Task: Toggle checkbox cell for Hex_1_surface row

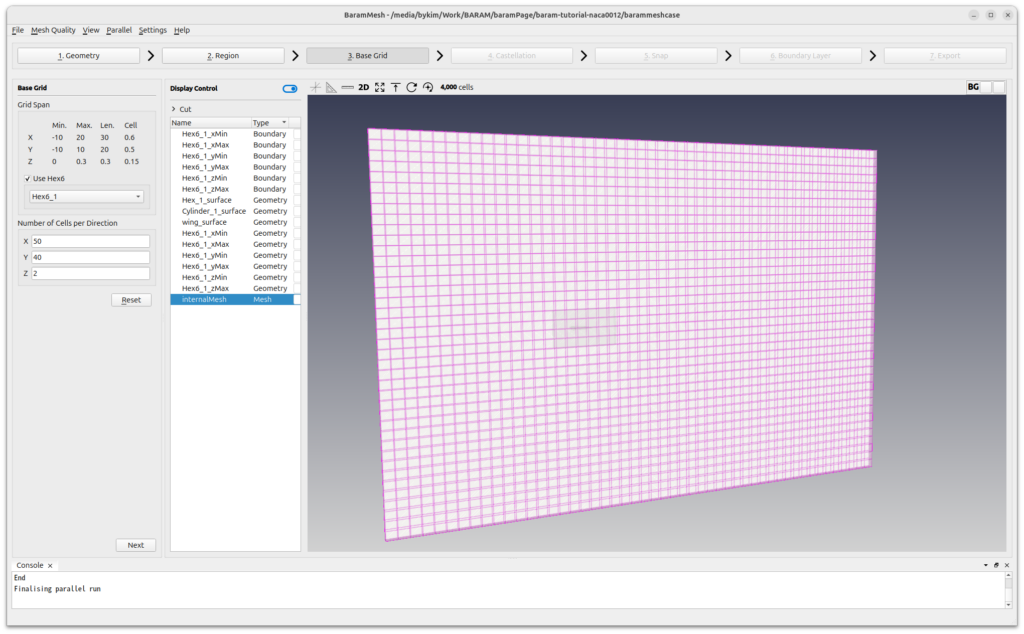Action: pyautogui.click(x=296, y=200)
